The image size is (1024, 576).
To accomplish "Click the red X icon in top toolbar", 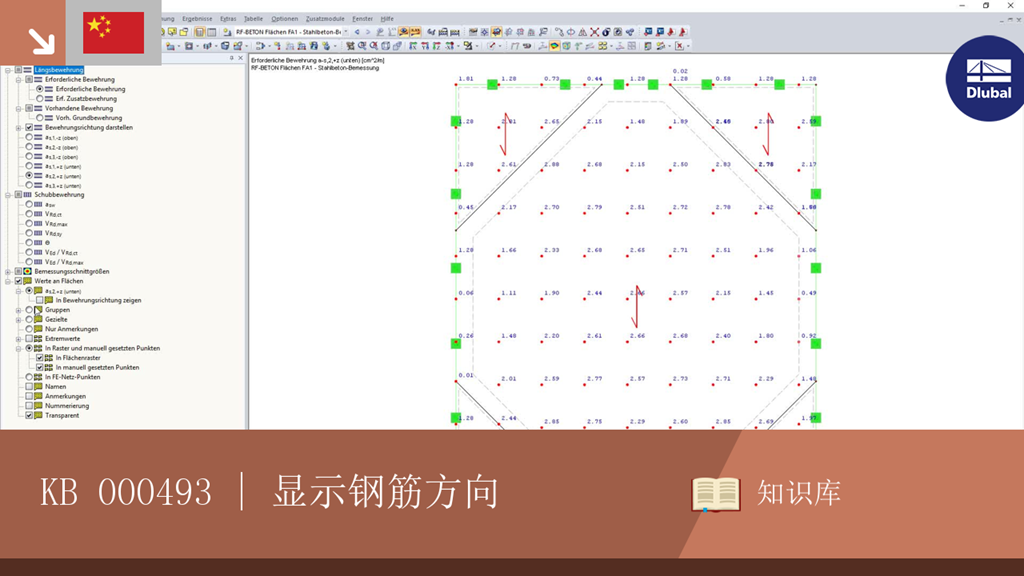I will point(594,32).
